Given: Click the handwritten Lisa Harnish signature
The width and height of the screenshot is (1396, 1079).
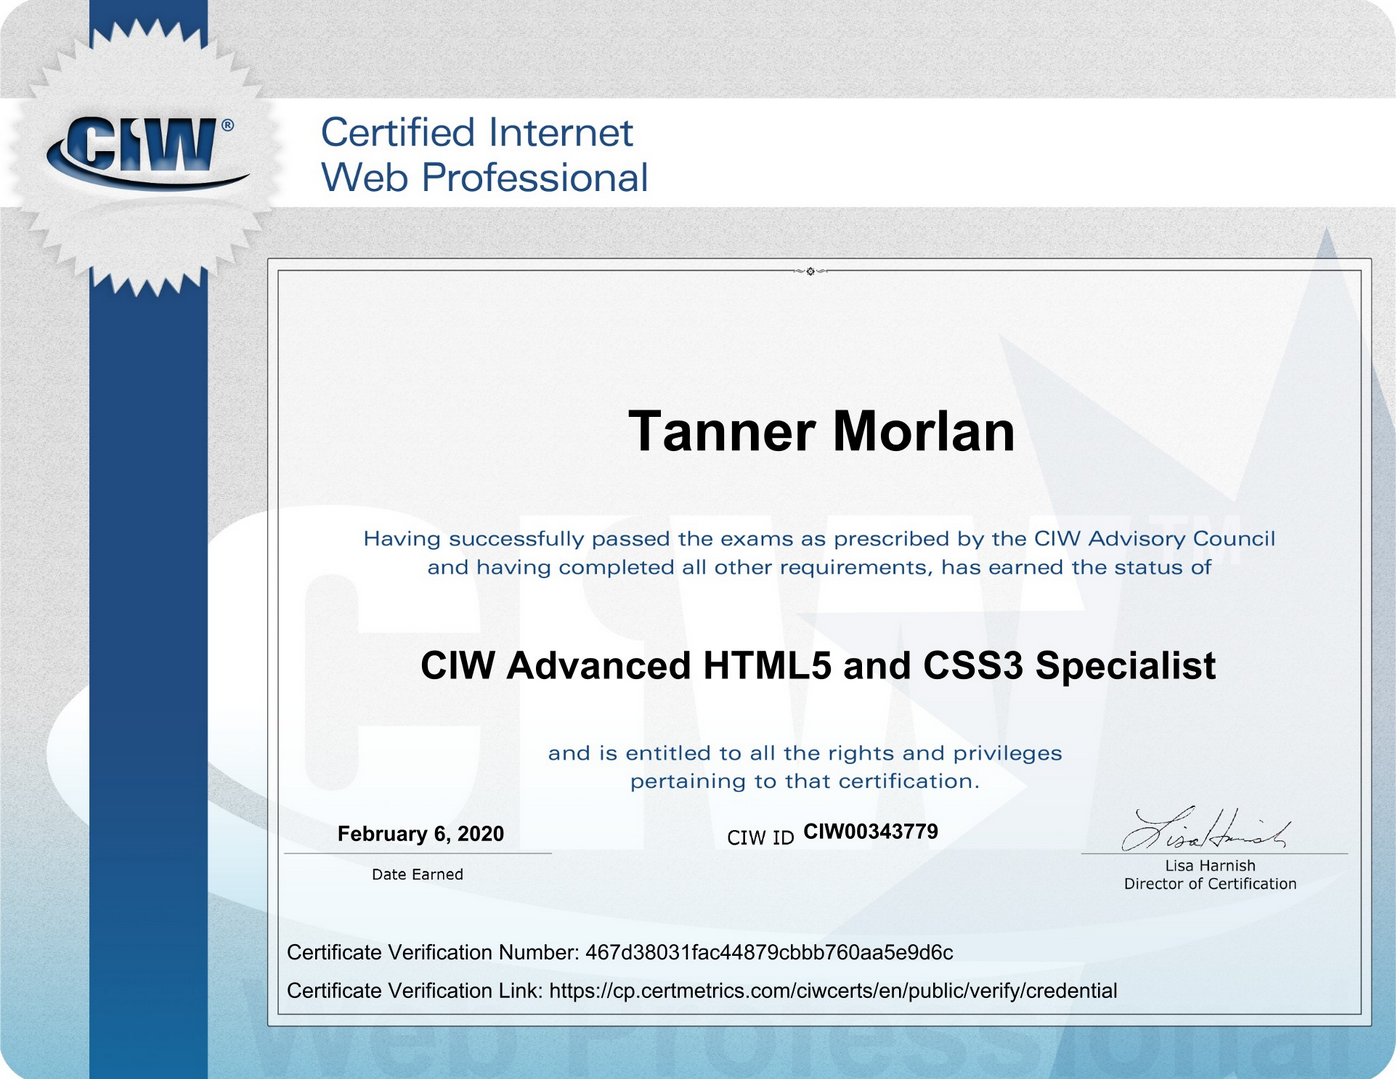Looking at the screenshot, I should [x=1205, y=829].
